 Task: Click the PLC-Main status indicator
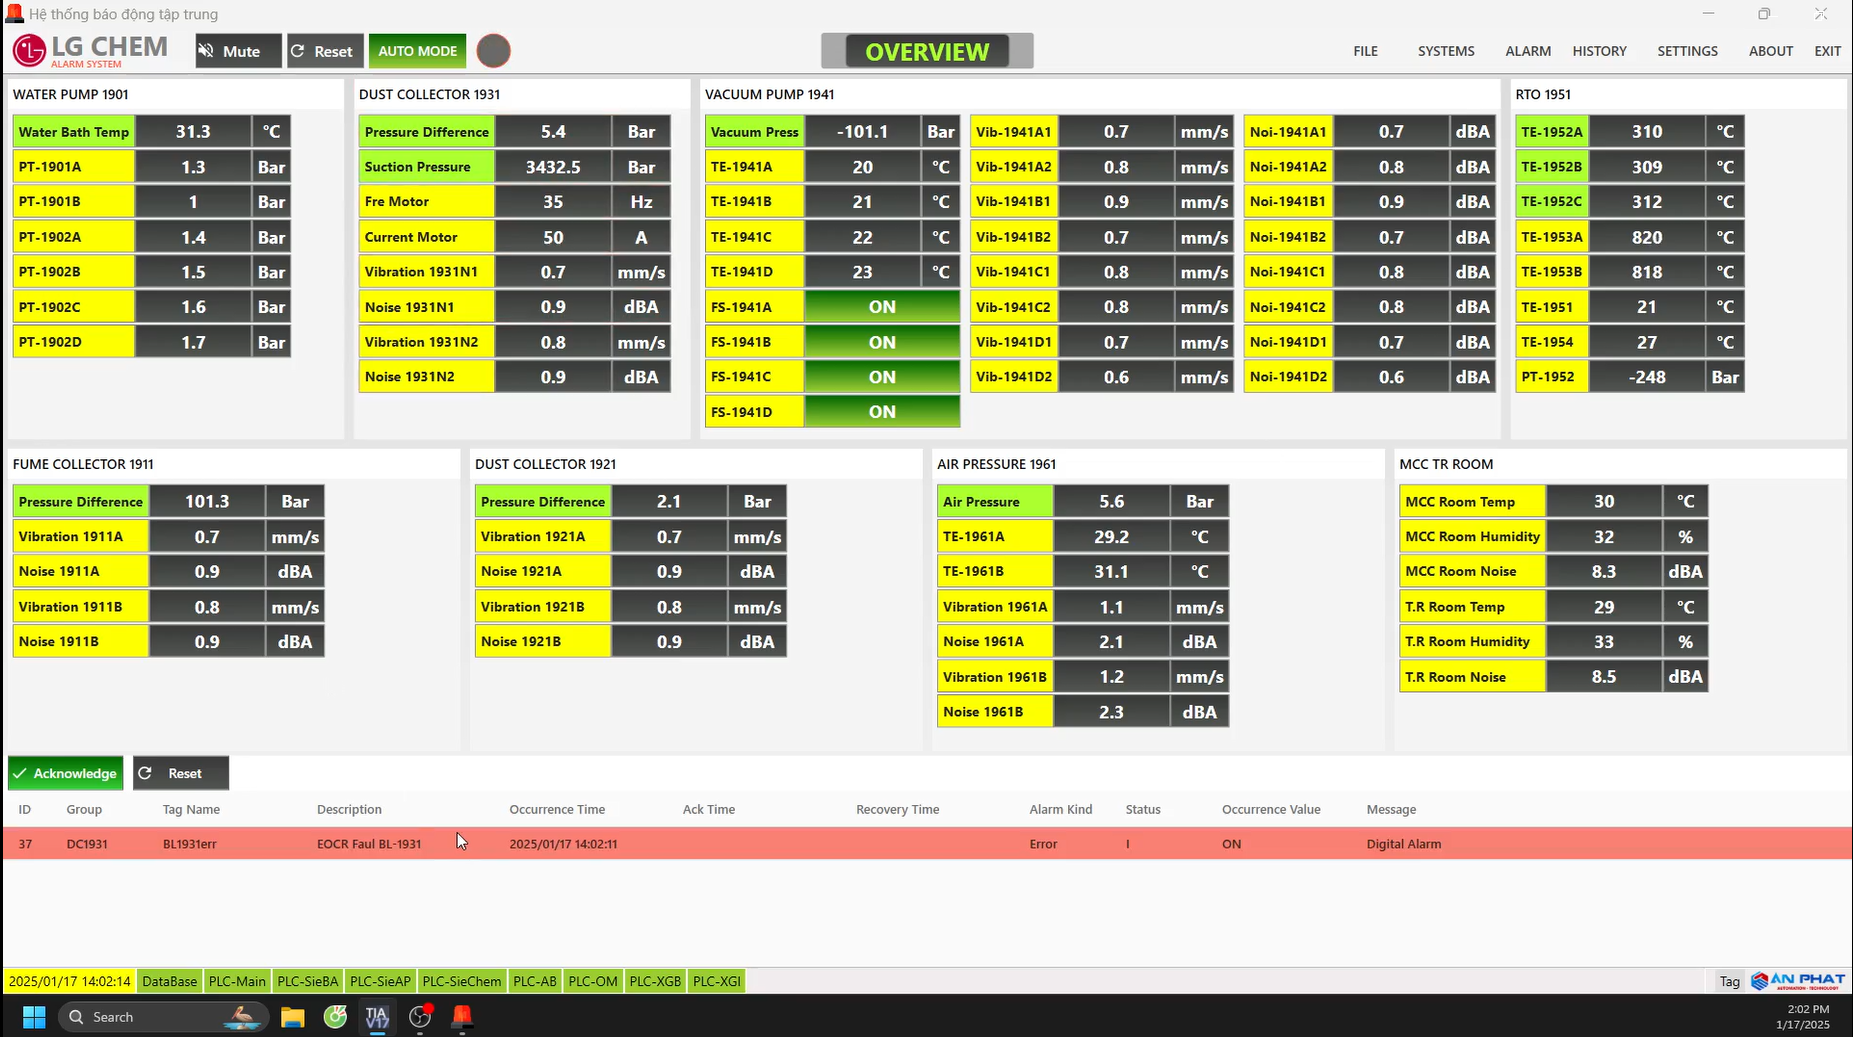click(237, 981)
